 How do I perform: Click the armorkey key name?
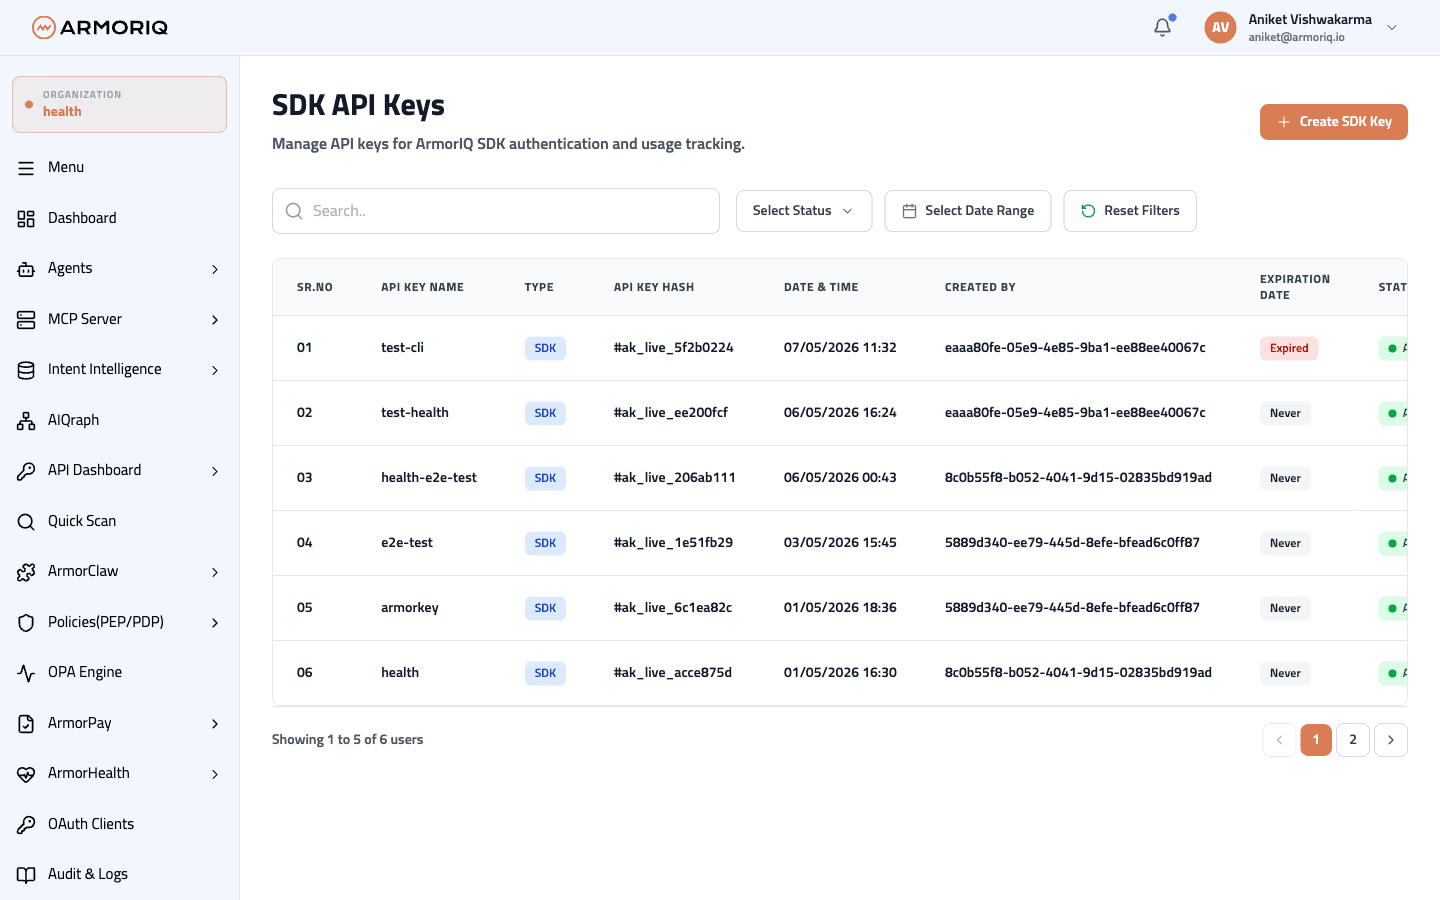[410, 608]
